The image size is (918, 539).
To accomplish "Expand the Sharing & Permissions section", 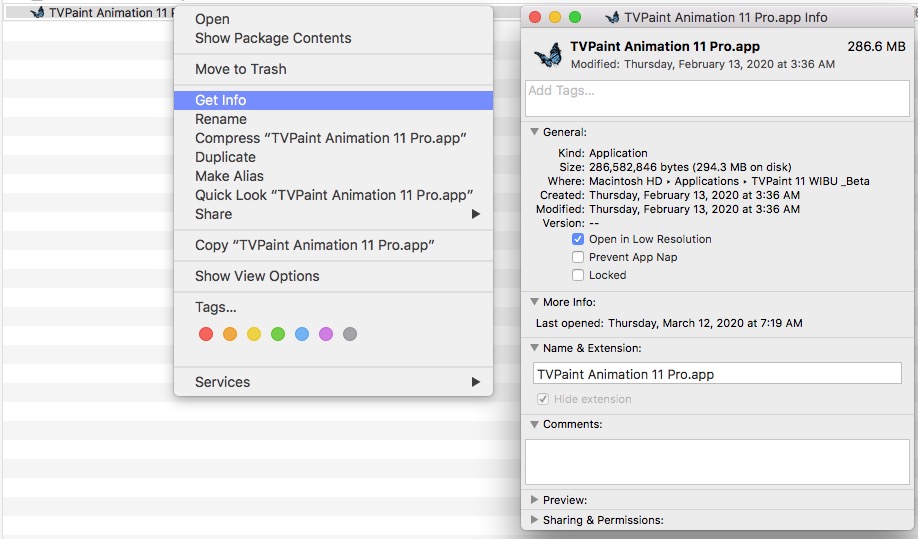I will [x=534, y=520].
